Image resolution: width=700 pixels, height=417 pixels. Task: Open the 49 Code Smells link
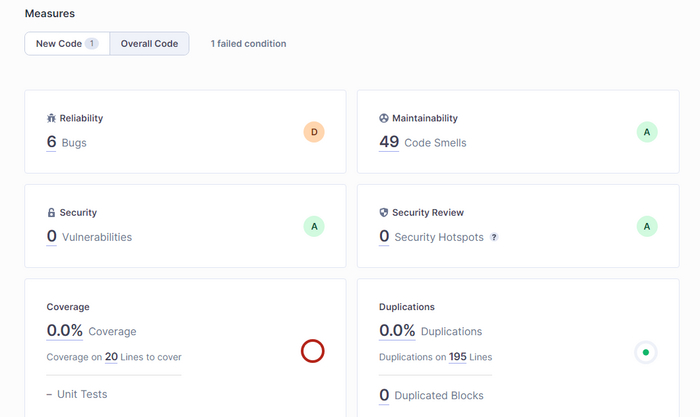389,142
